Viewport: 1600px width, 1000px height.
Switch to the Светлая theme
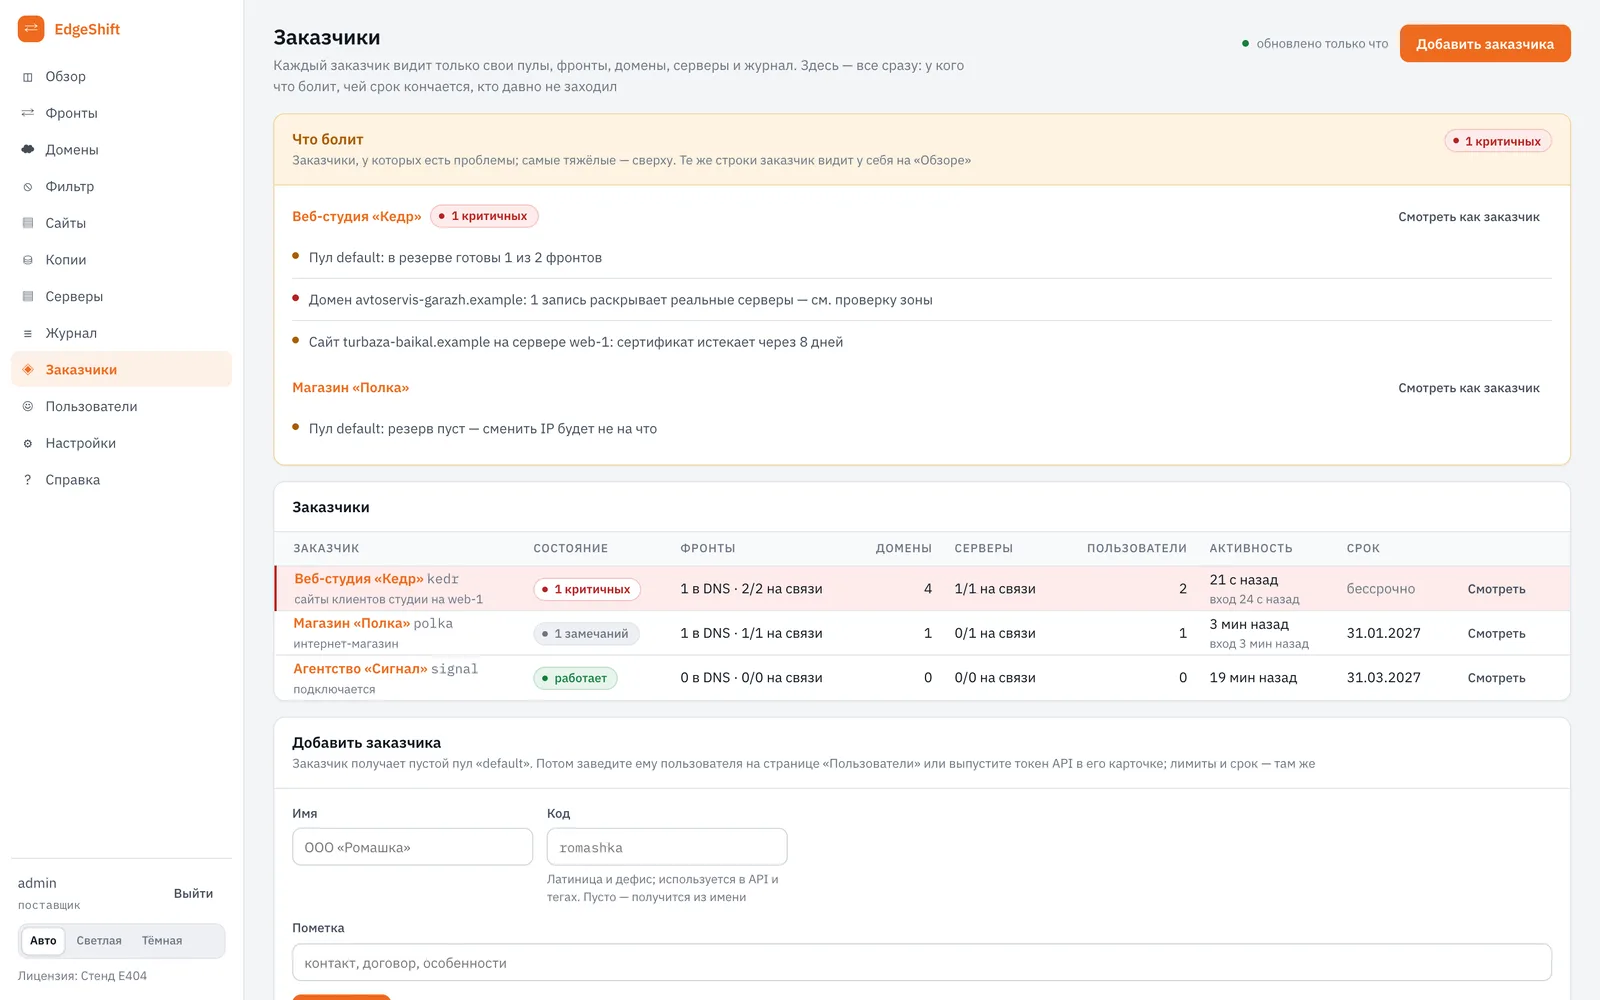coord(99,941)
